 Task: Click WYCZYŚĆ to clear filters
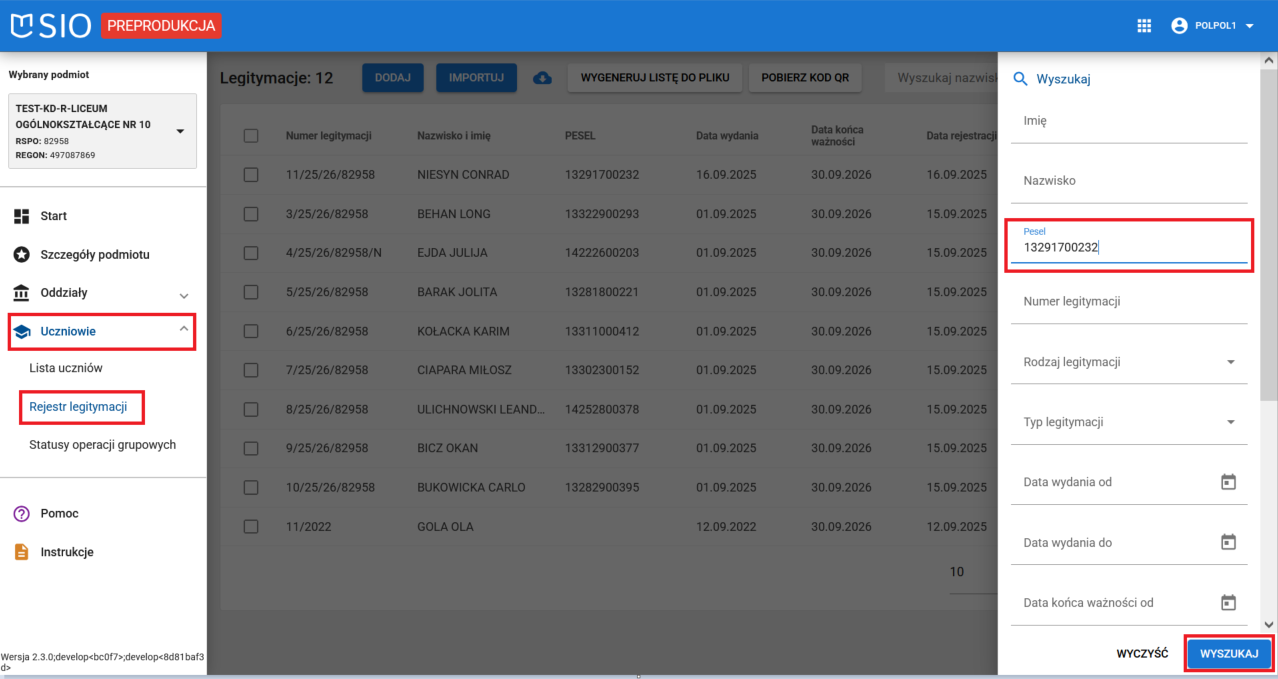point(1142,654)
